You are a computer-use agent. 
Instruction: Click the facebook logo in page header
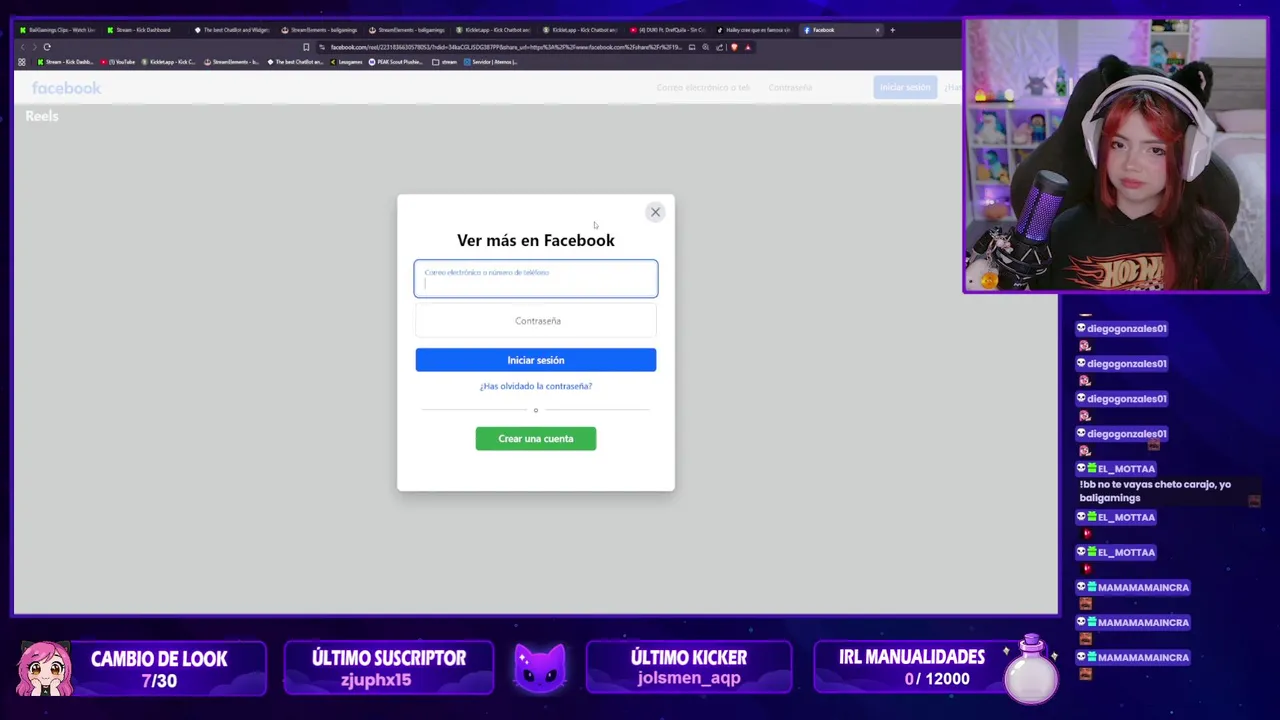[x=66, y=88]
